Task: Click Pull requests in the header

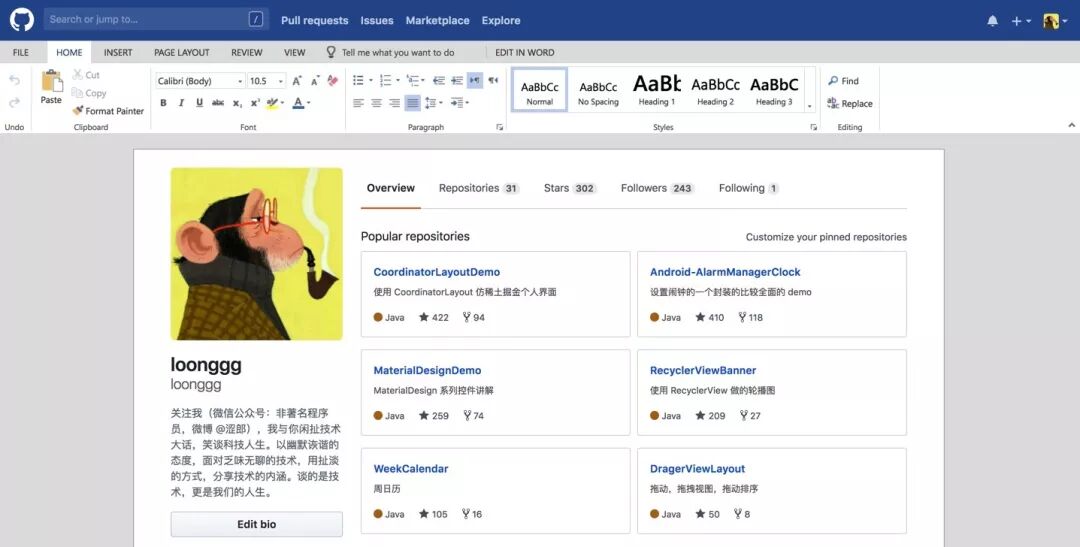Action: (x=315, y=21)
